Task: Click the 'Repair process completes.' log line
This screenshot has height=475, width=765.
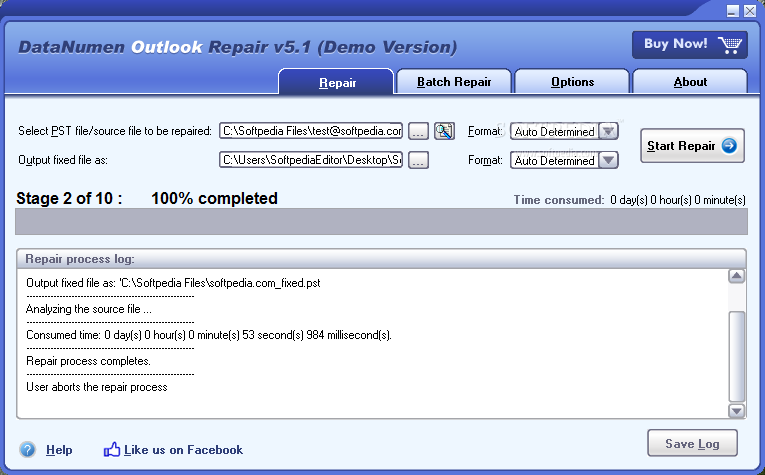Action: 88,361
